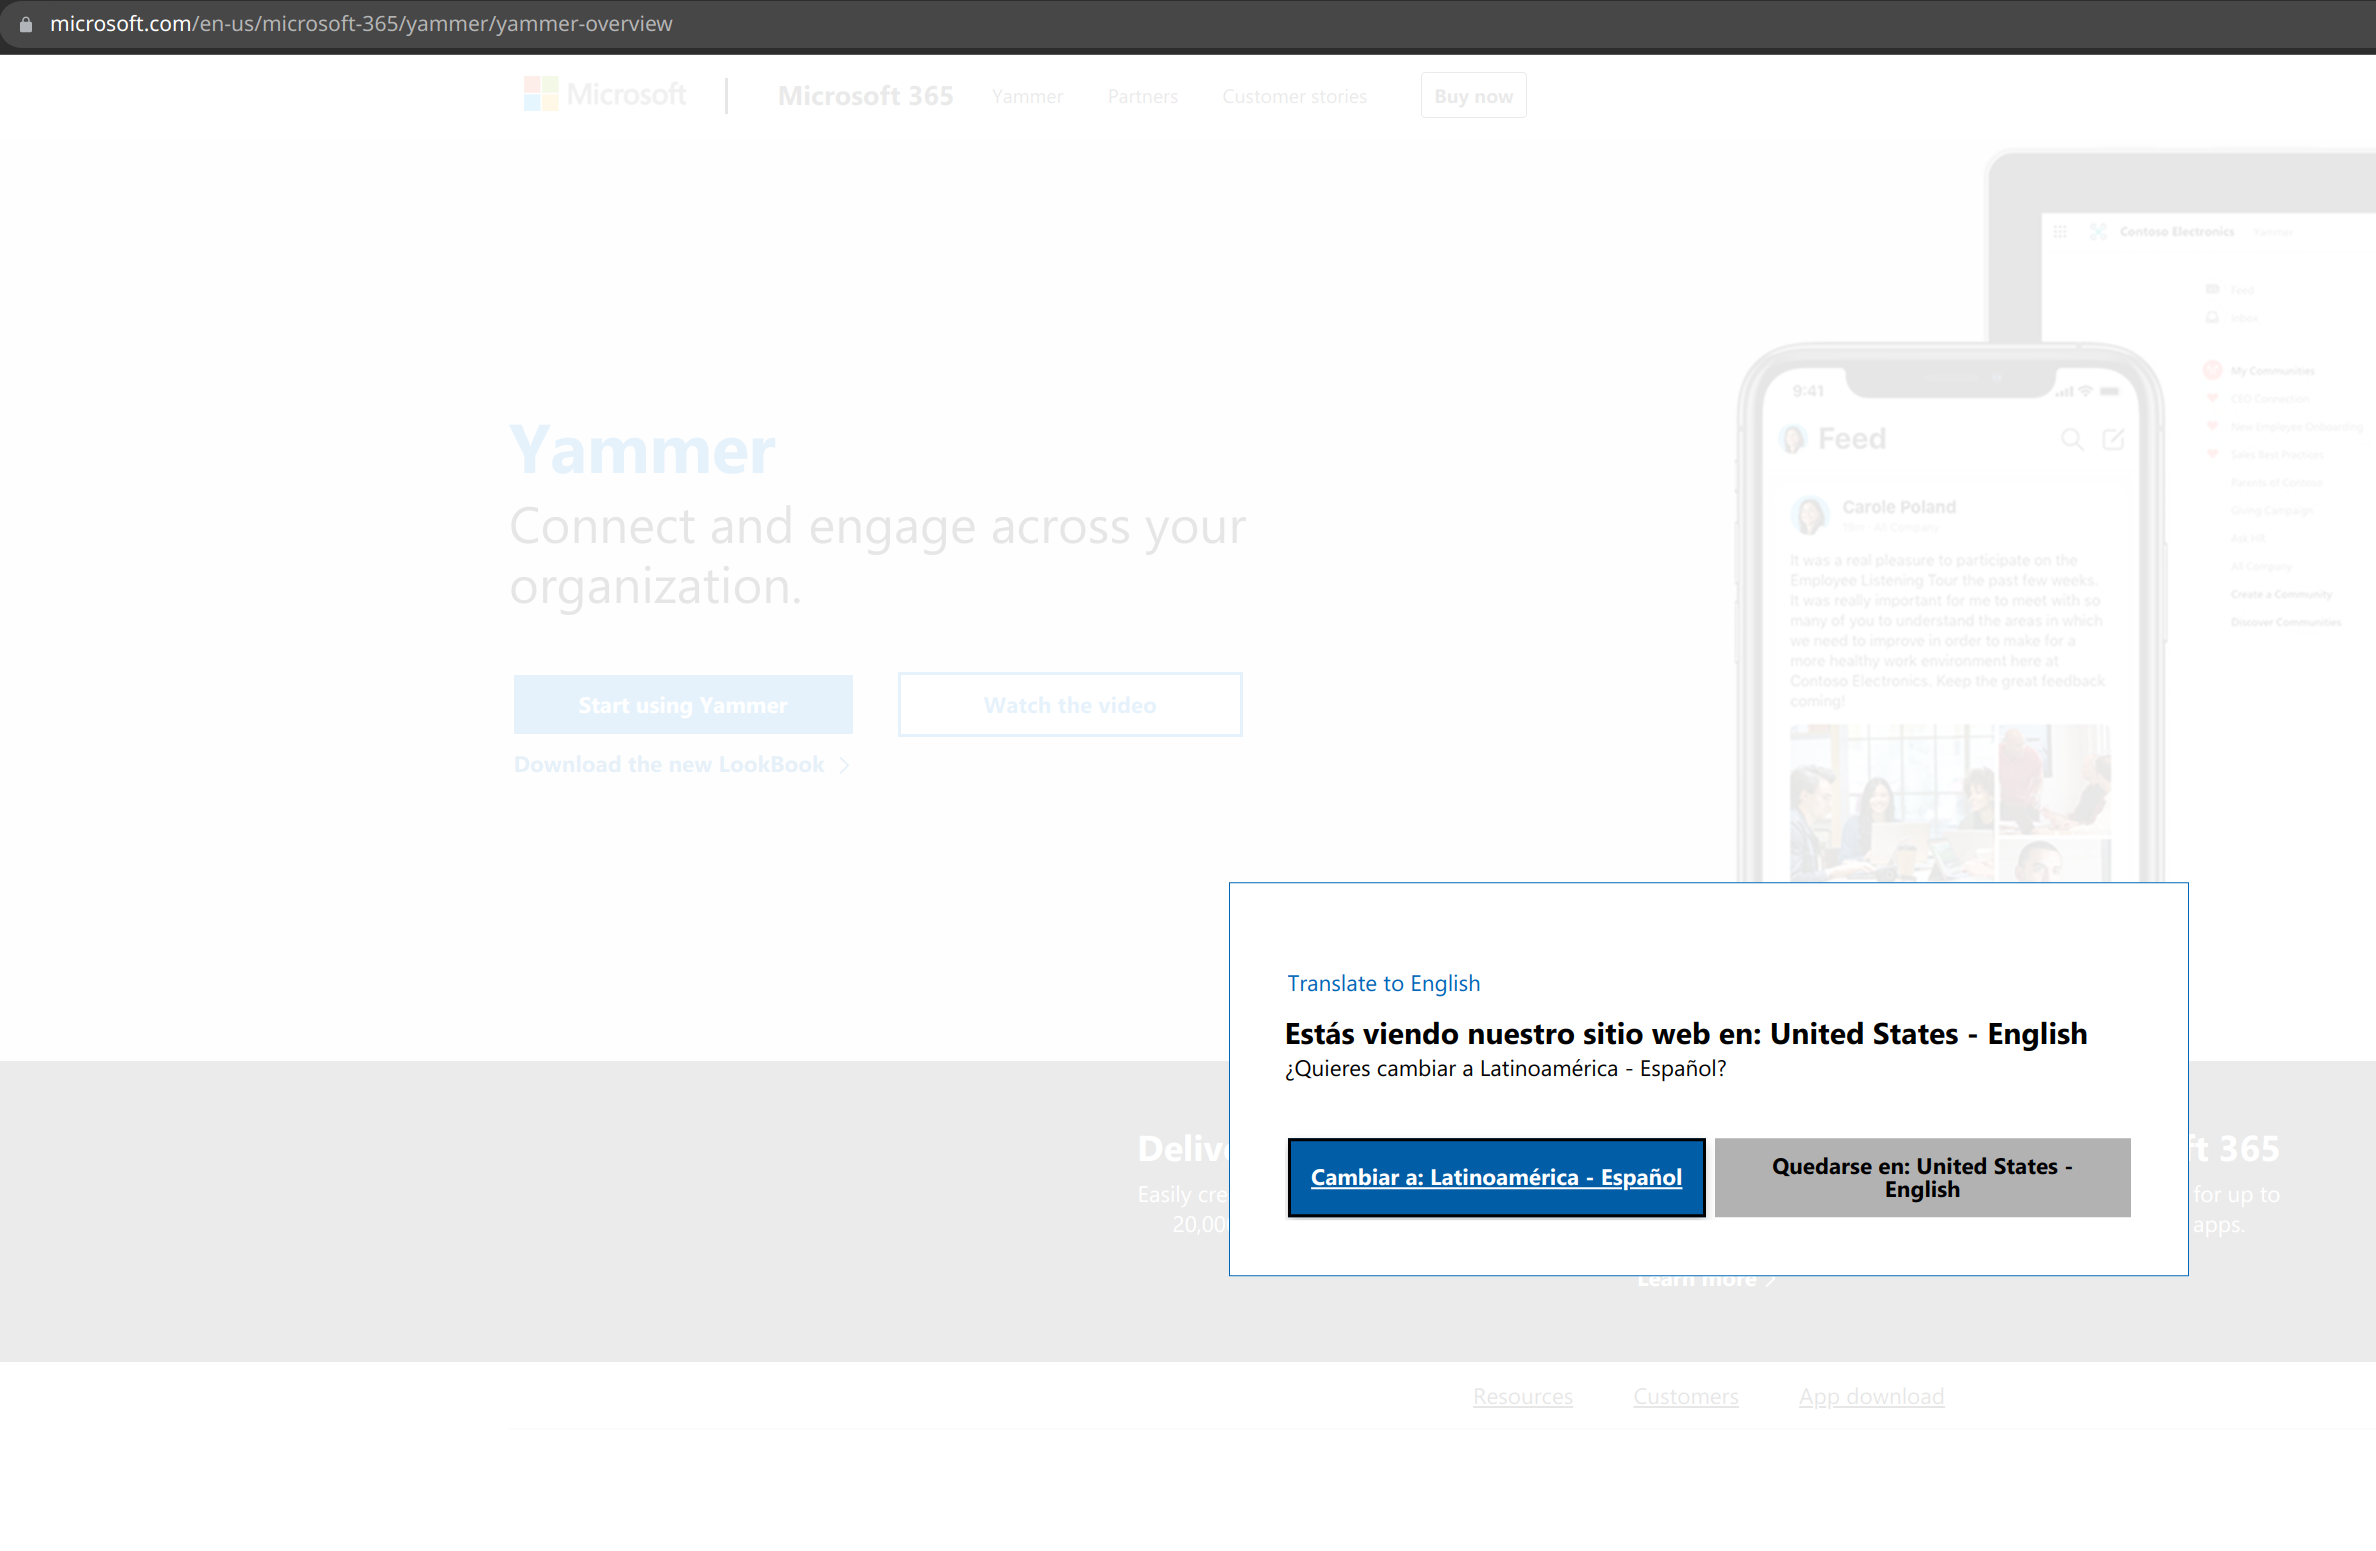Expand the Resources footer section
Screen dimensions: 2376x1551
1522,1395
